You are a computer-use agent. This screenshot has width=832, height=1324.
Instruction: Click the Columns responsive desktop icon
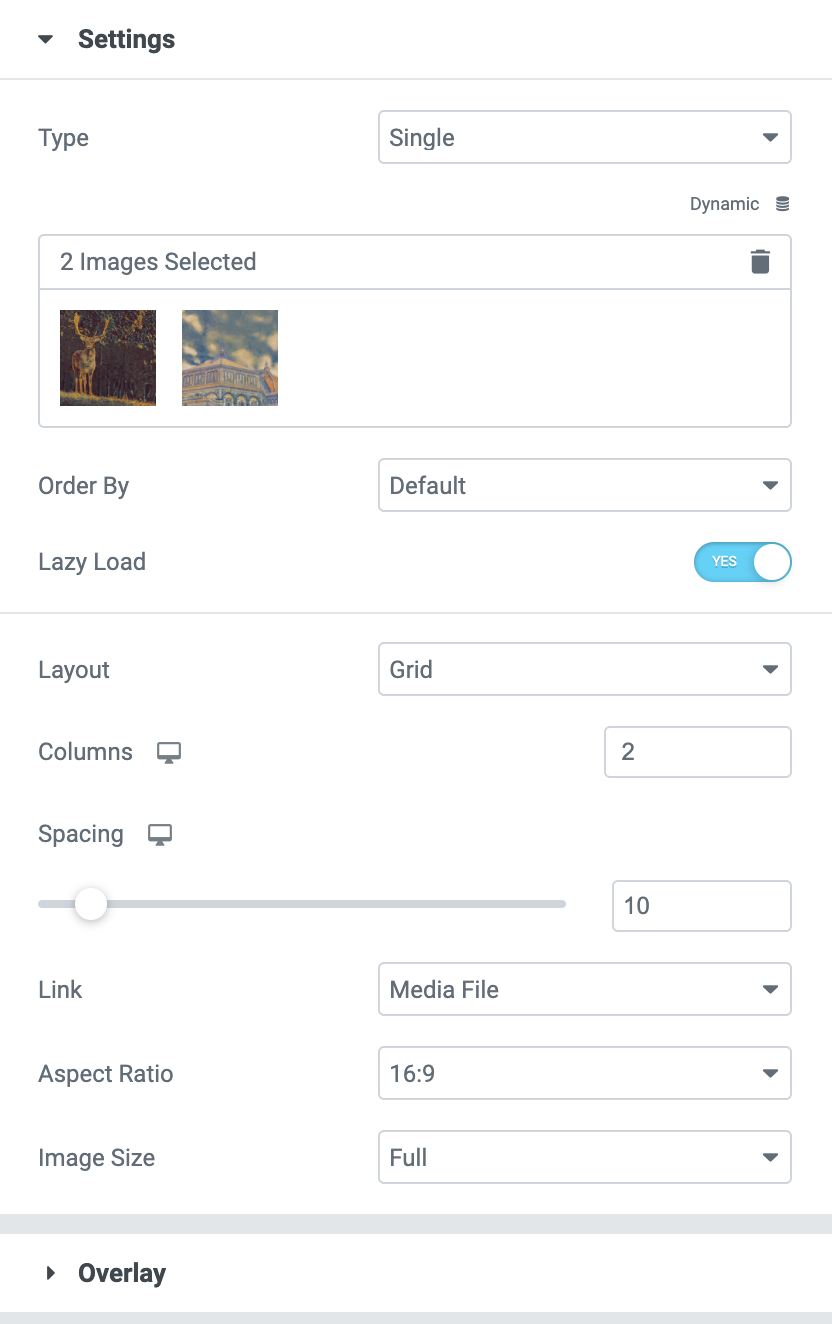coord(169,753)
